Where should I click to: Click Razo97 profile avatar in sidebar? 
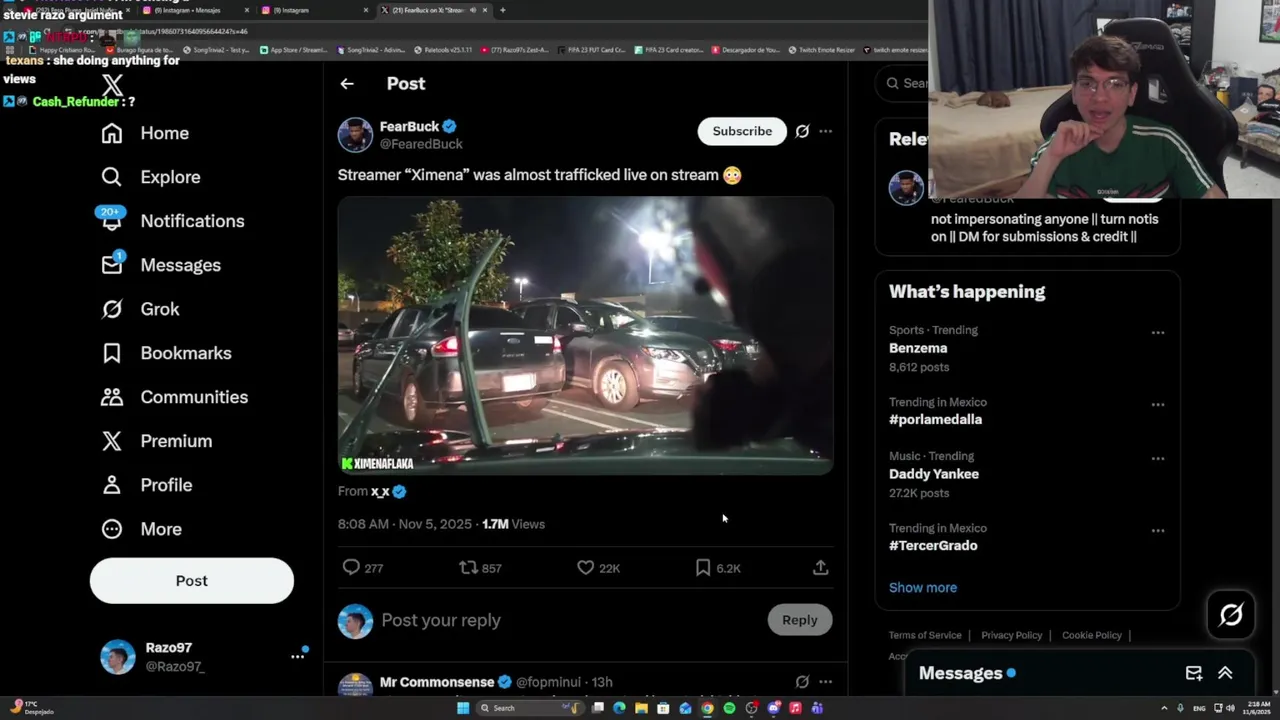tap(118, 657)
